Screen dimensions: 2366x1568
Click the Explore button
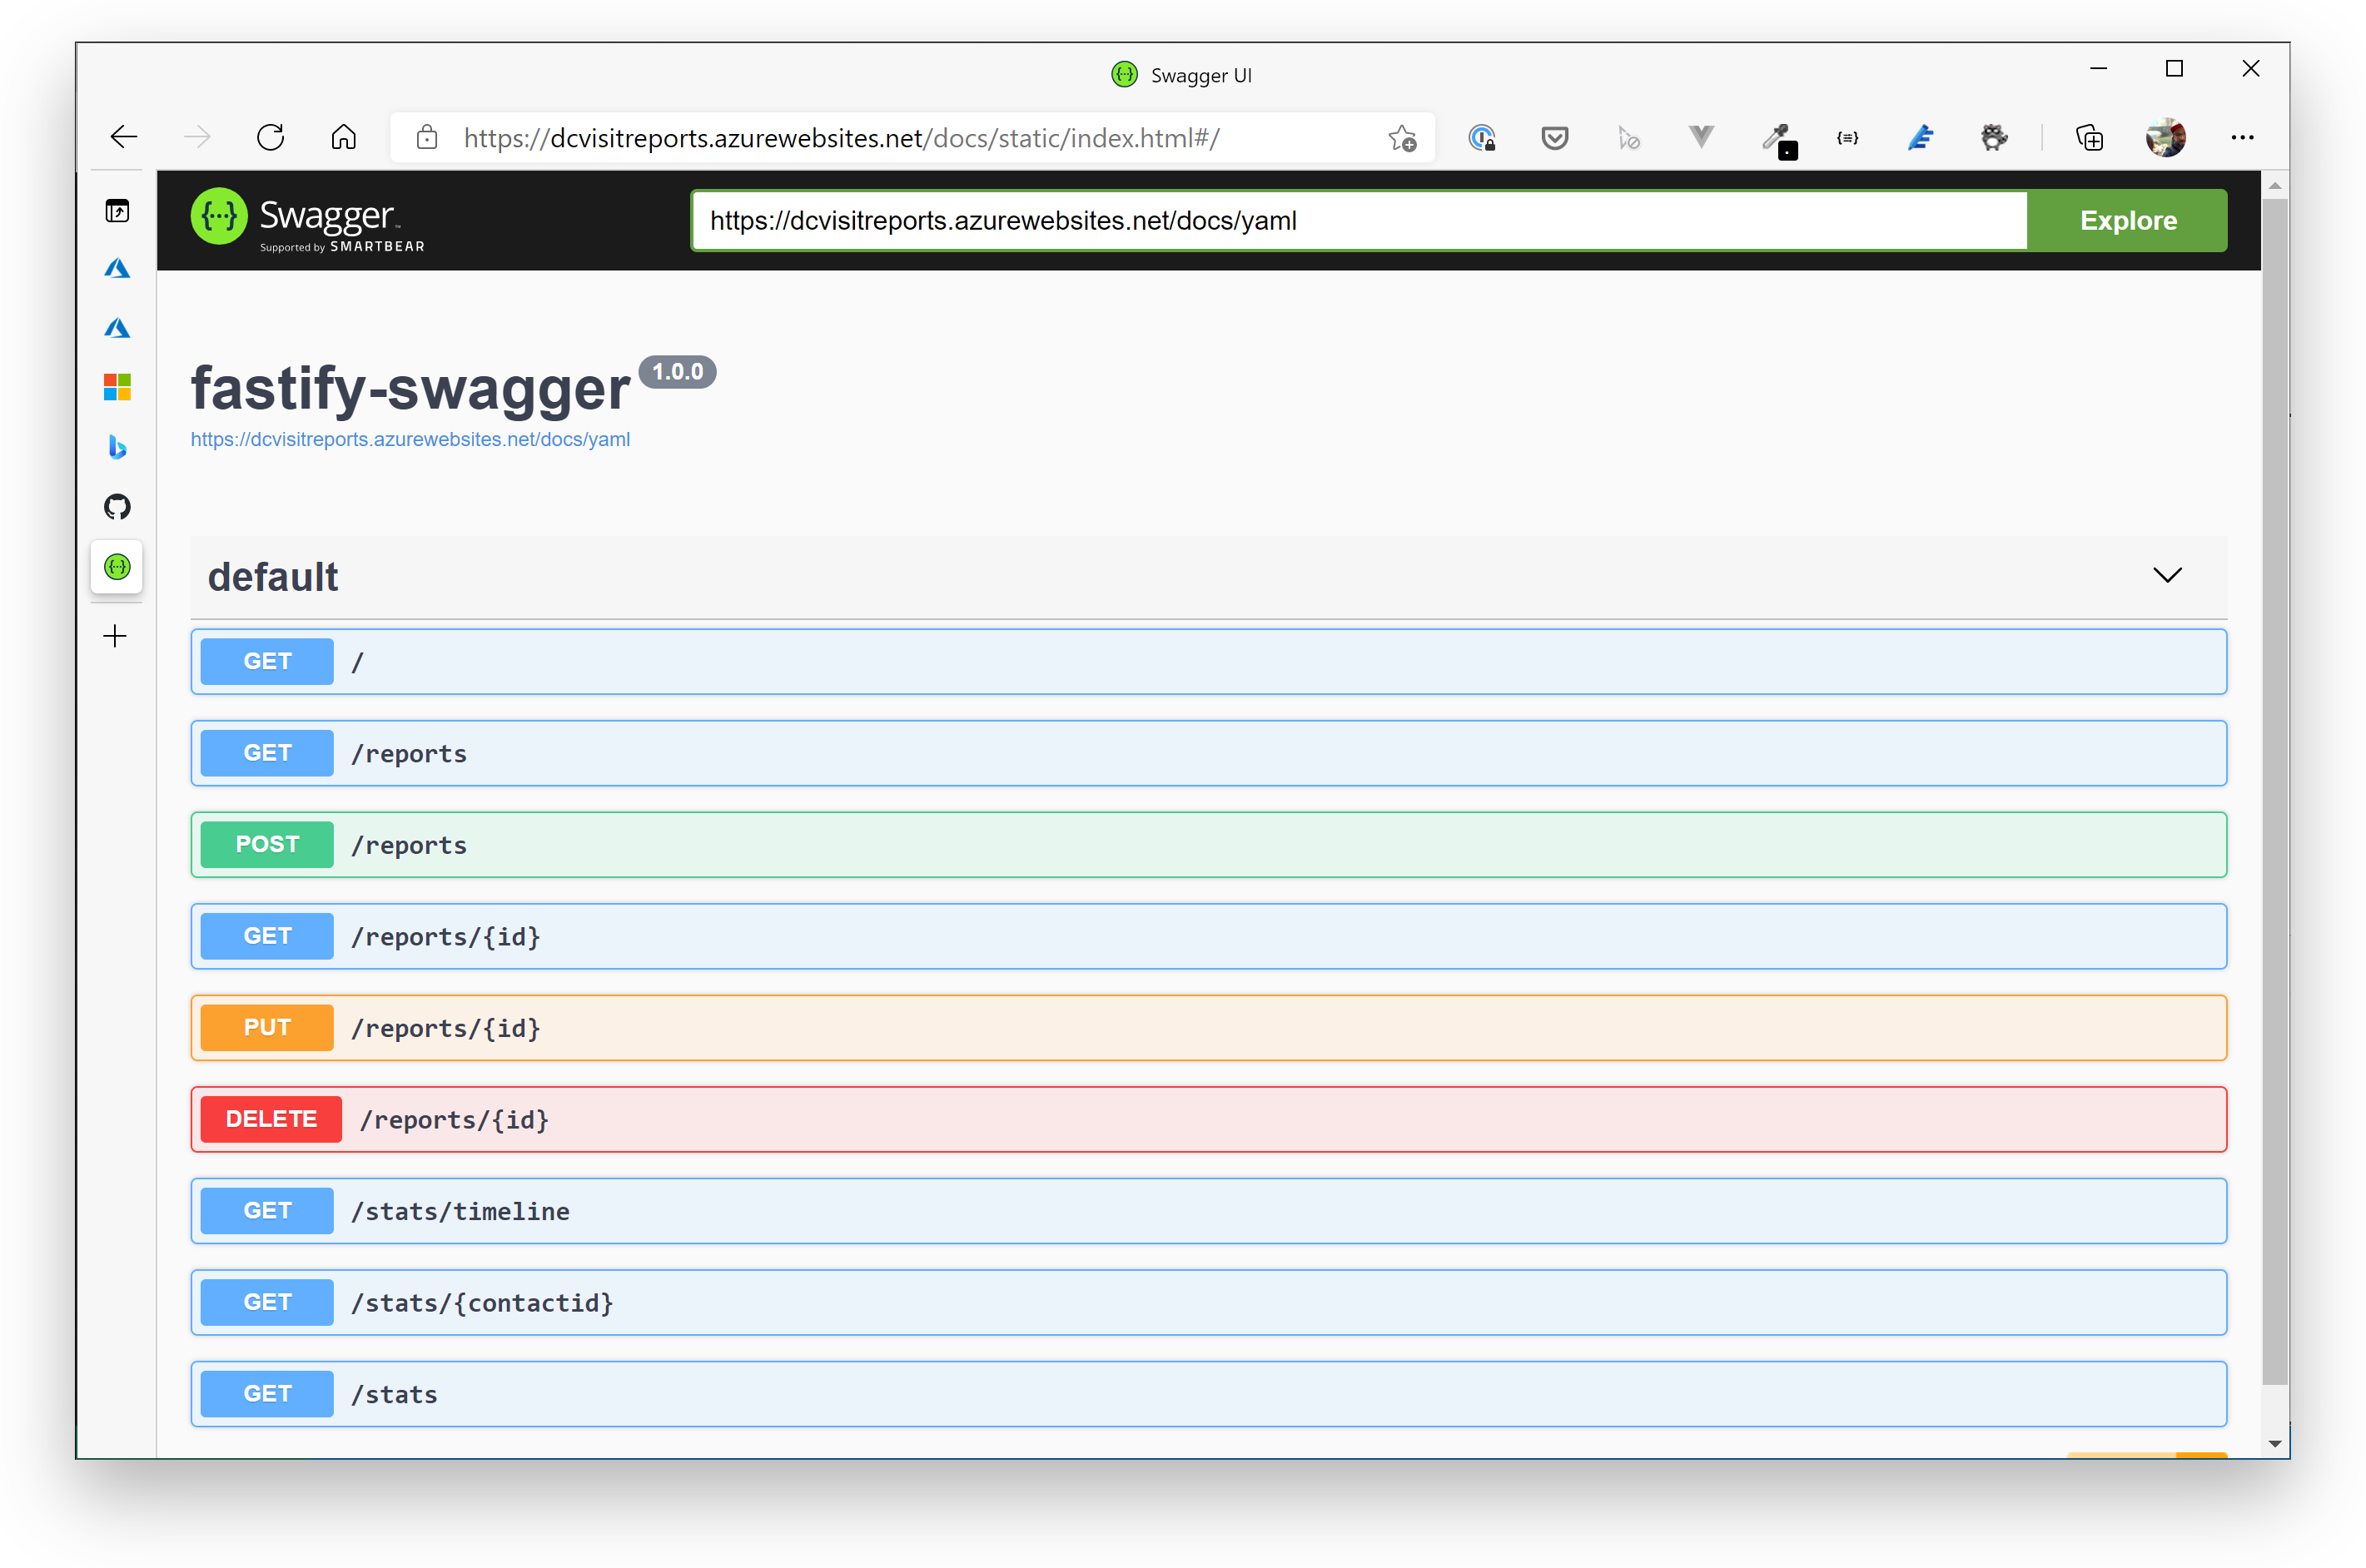2126,221
